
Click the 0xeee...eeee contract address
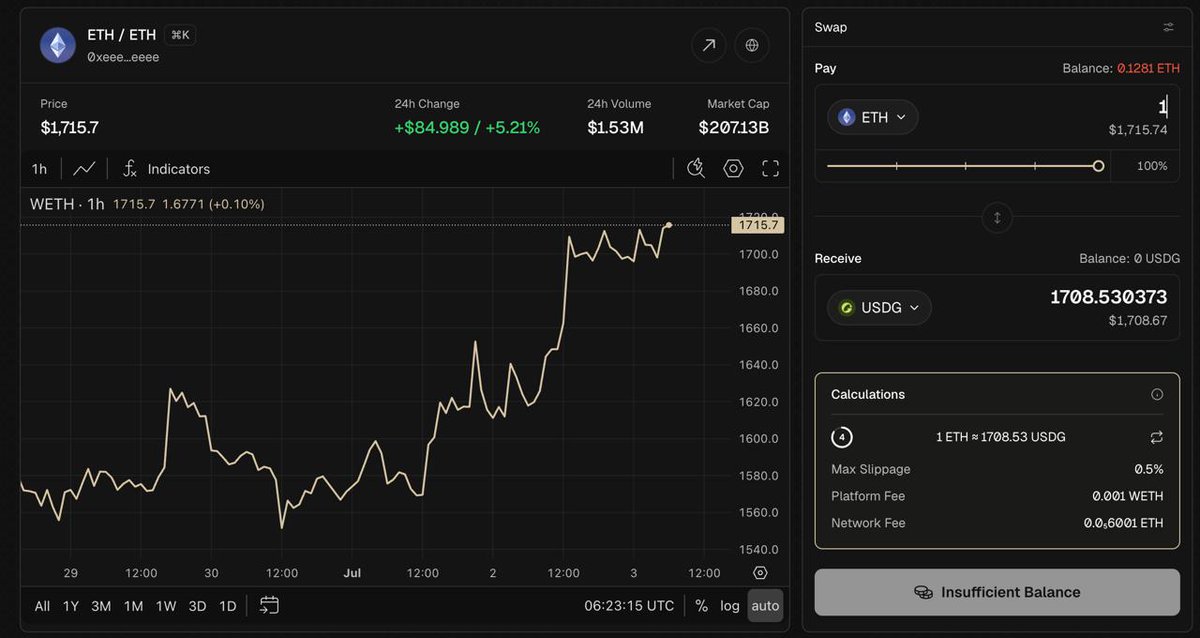coord(123,57)
